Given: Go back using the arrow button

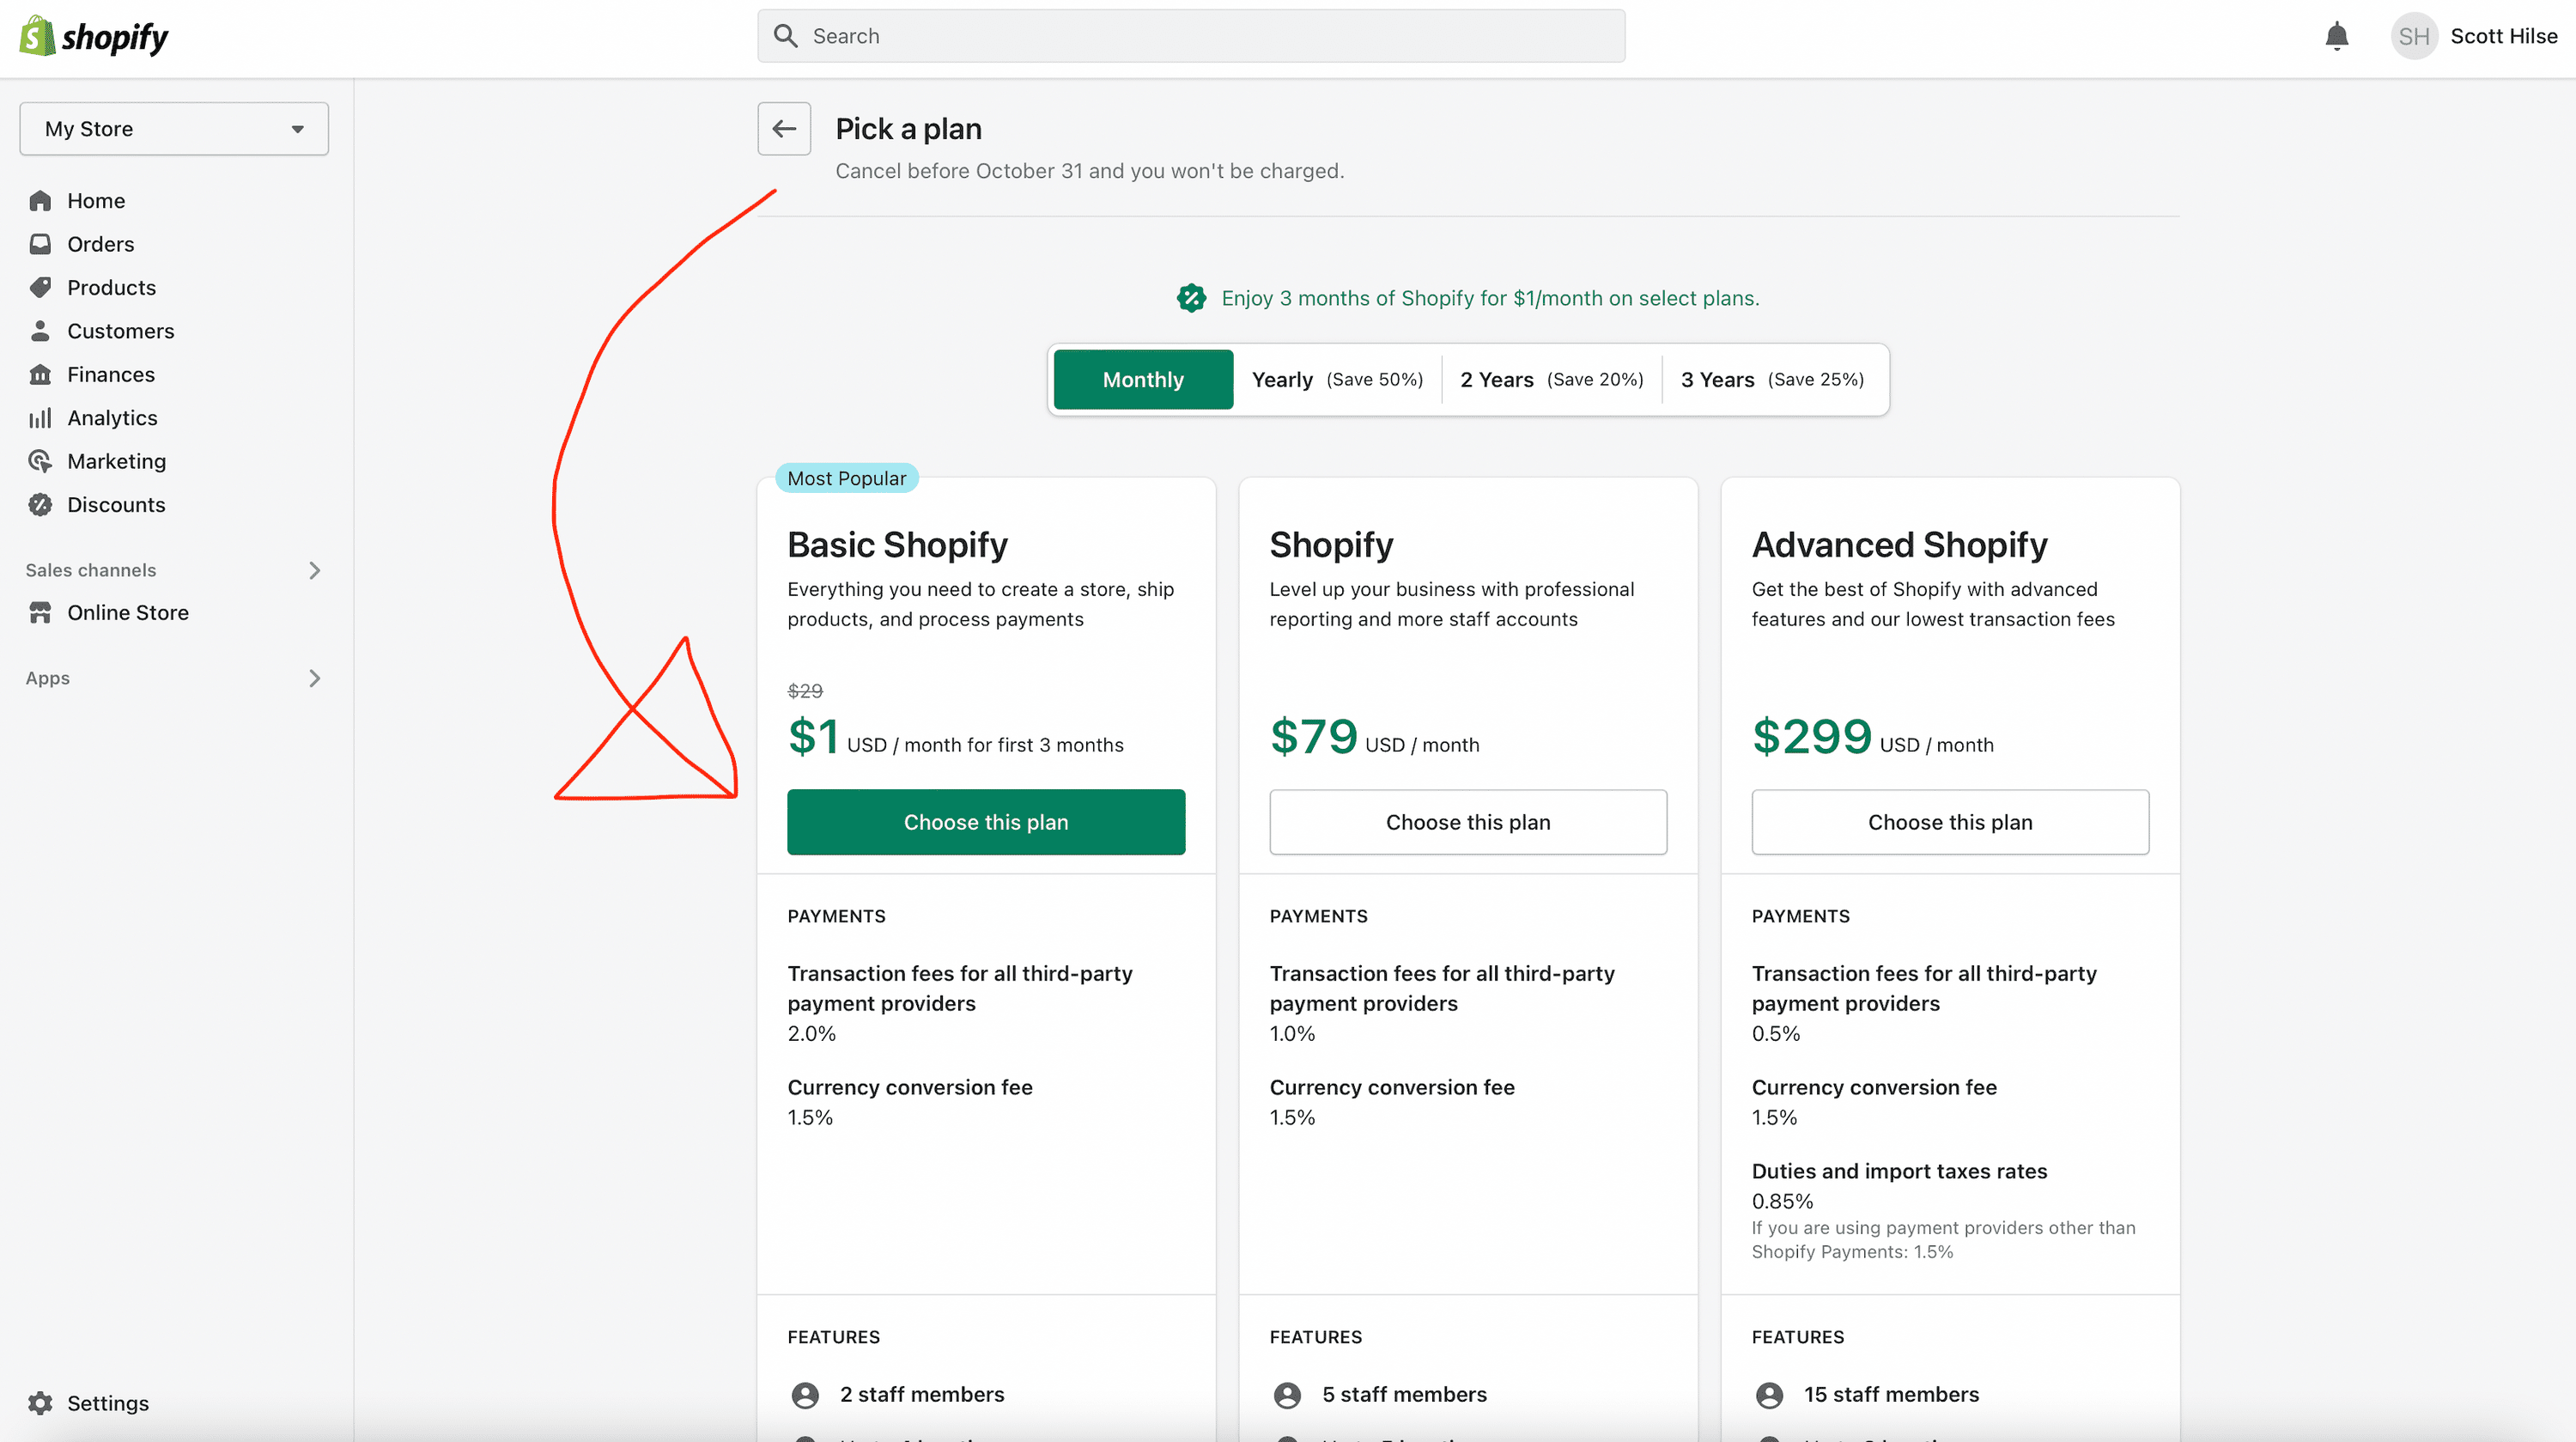Looking at the screenshot, I should pyautogui.click(x=784, y=129).
